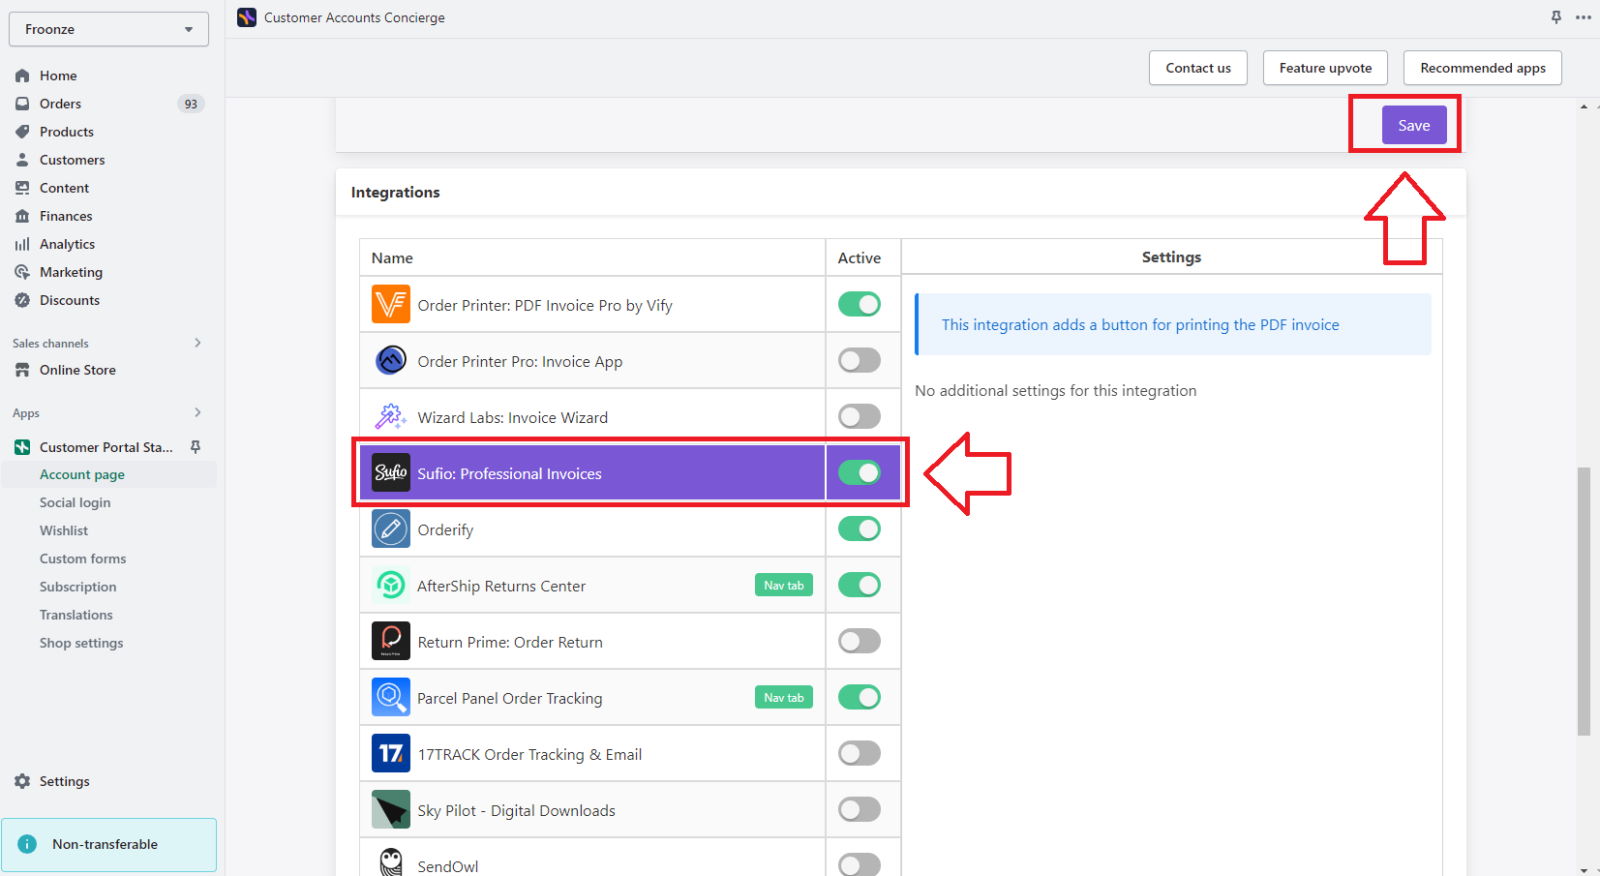
Task: Go to Social login page
Action: pyautogui.click(x=75, y=503)
